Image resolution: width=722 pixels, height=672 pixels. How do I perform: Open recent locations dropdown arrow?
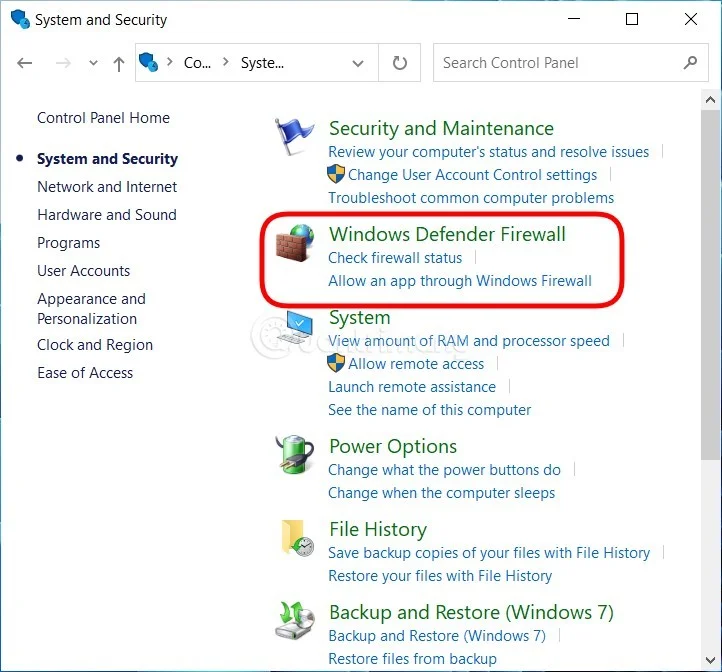[x=93, y=63]
